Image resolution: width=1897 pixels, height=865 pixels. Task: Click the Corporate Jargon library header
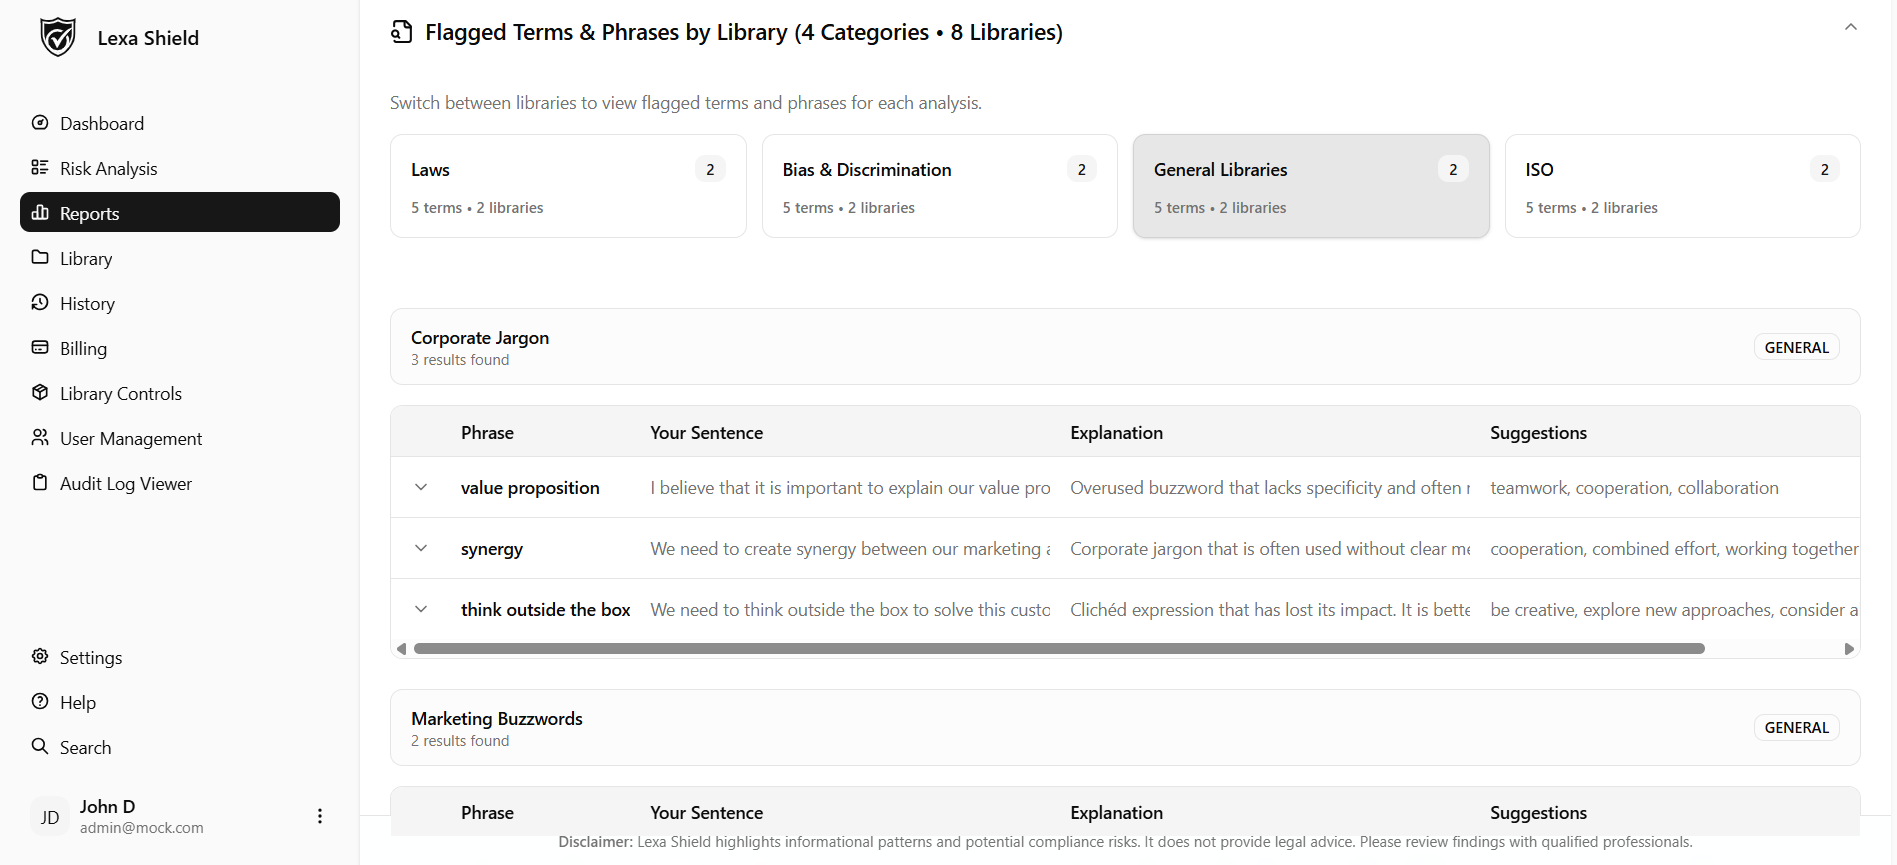click(1125, 347)
